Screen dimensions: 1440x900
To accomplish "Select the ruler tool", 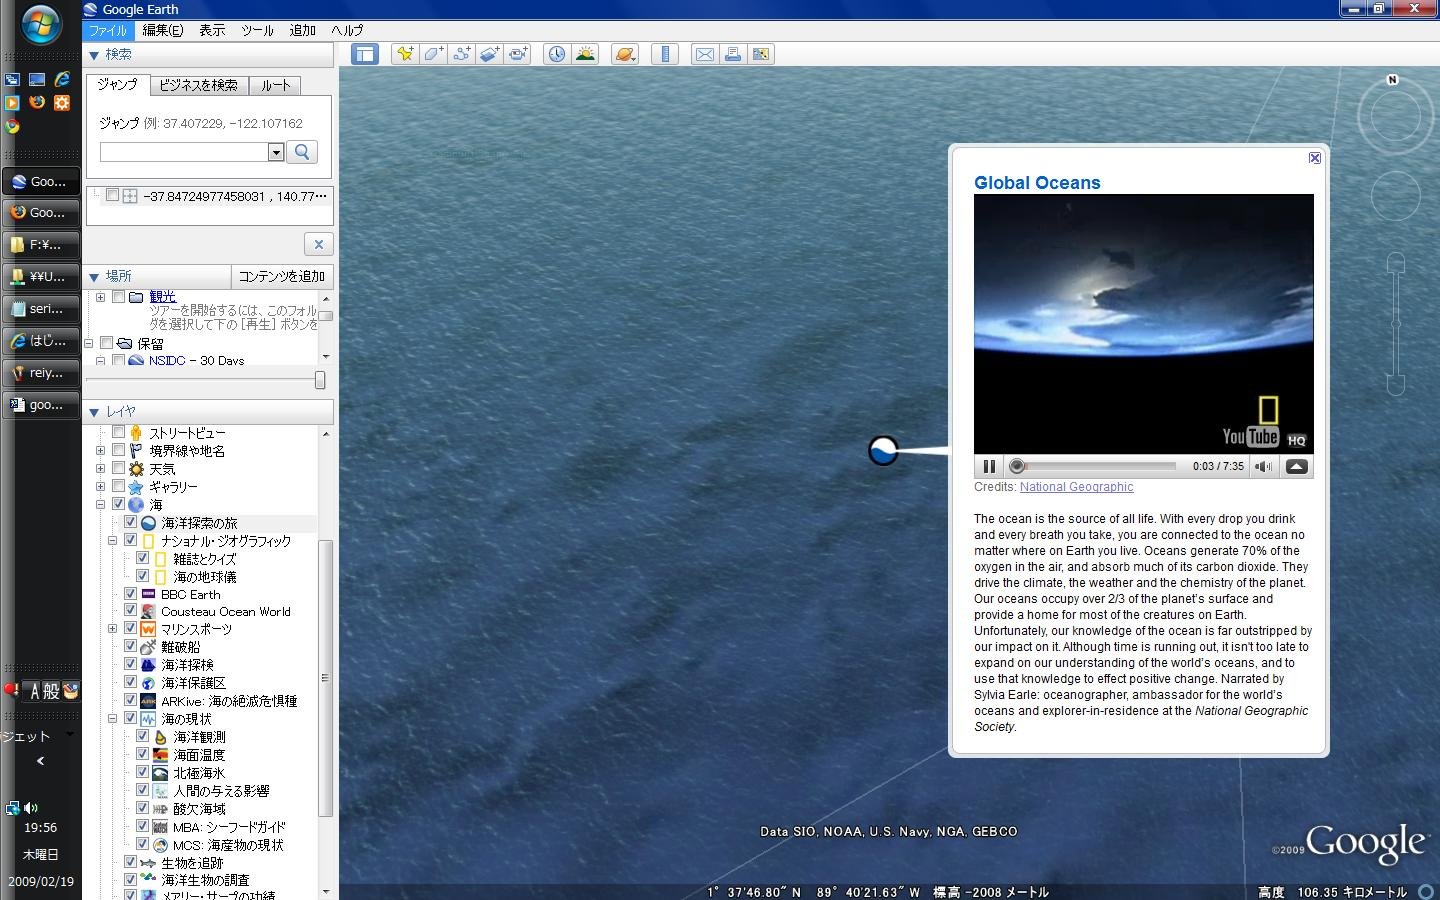I will point(665,54).
